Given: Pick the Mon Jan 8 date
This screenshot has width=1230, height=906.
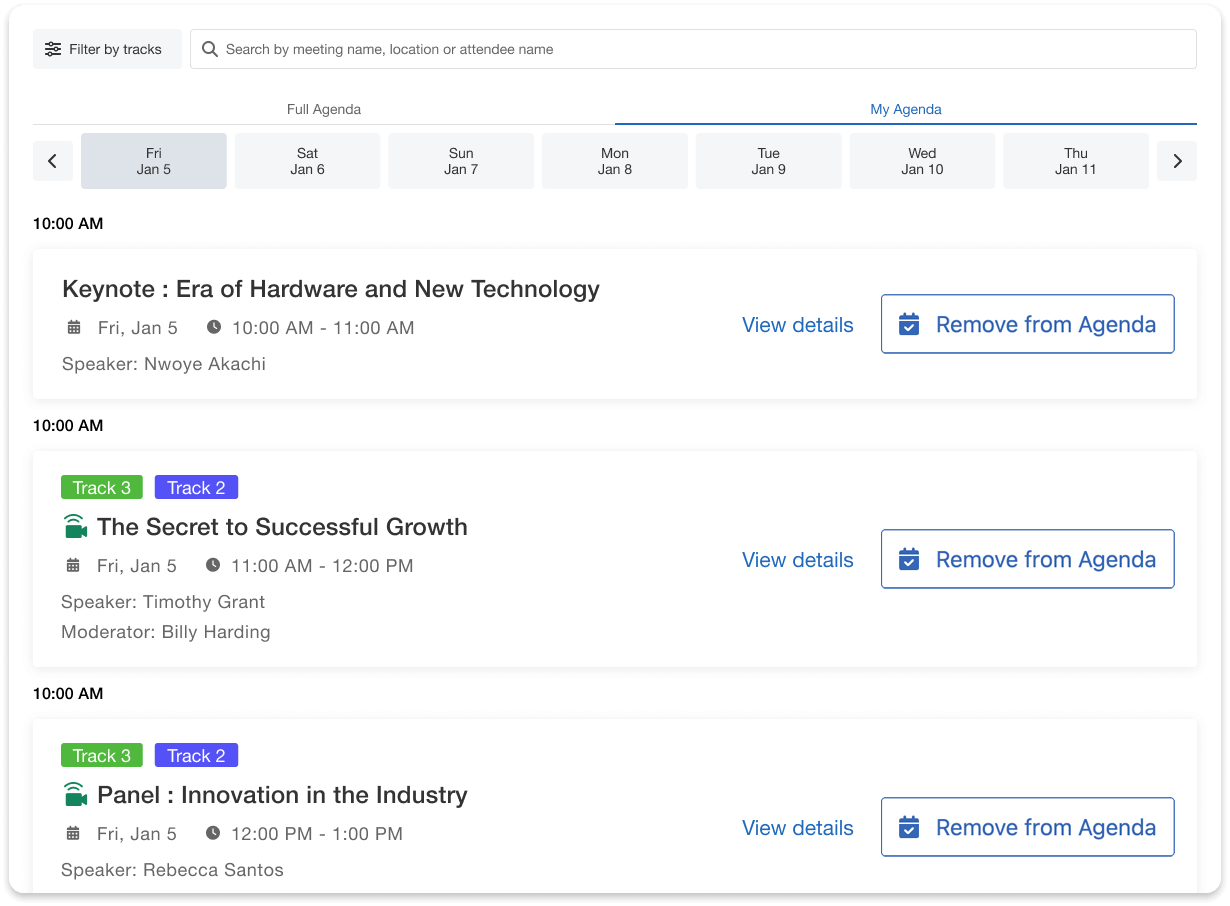Looking at the screenshot, I should [x=615, y=161].
